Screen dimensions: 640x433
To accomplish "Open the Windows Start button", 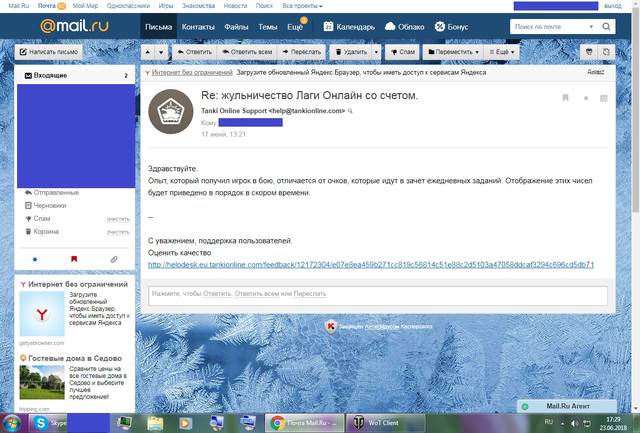I will tap(12, 423).
